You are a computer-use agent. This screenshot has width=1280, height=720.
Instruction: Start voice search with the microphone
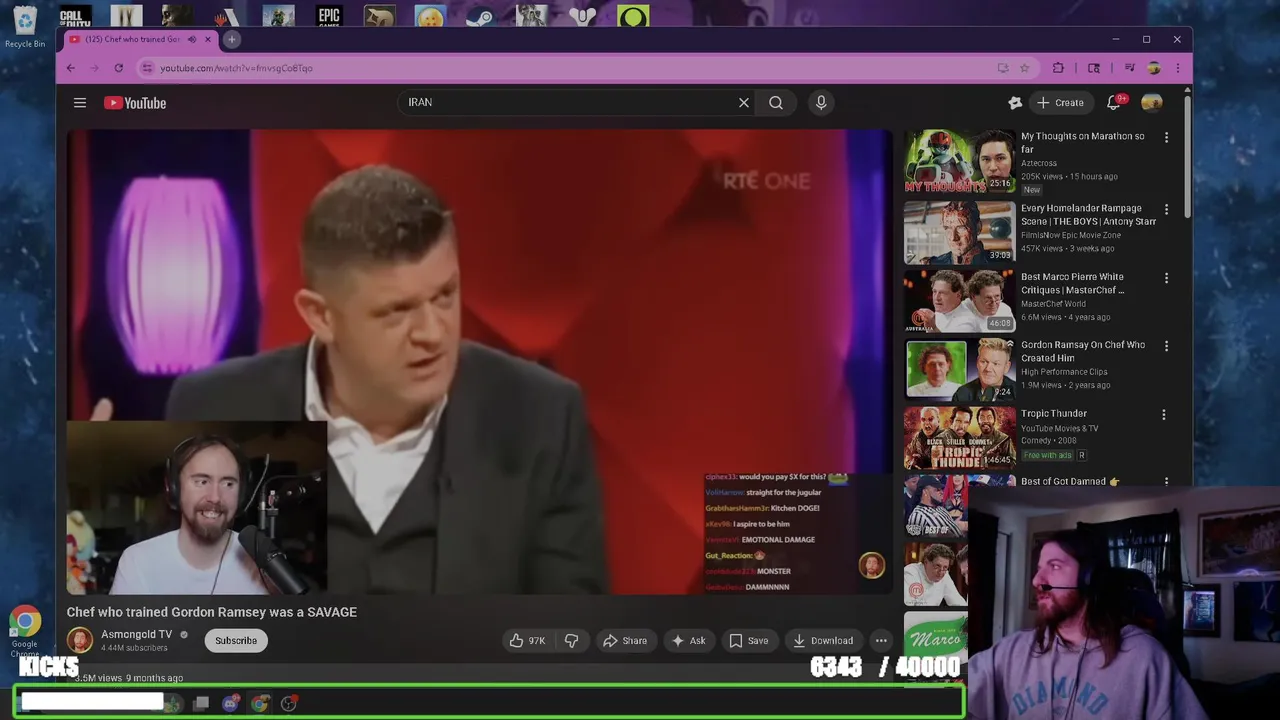(x=821, y=102)
